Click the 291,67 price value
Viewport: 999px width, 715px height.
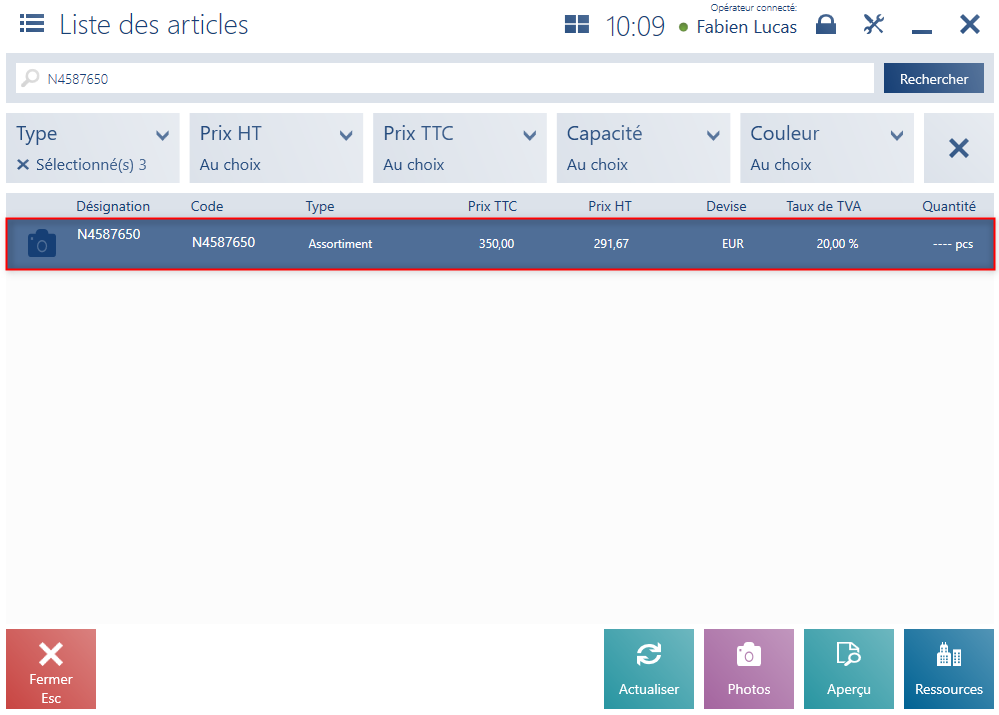point(611,243)
